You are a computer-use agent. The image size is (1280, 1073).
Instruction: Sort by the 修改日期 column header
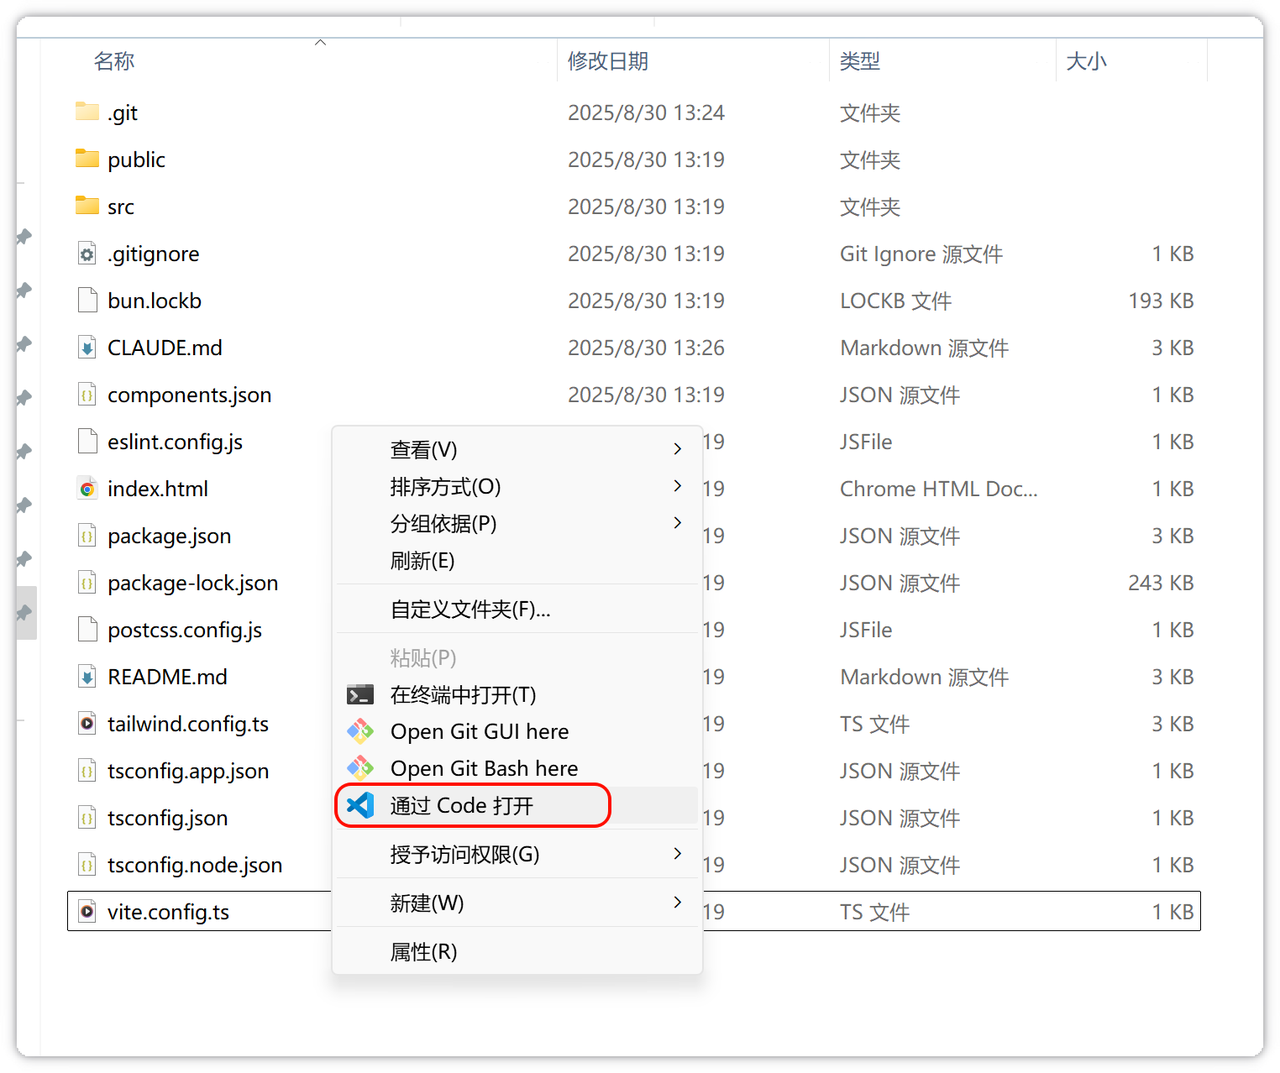608,61
